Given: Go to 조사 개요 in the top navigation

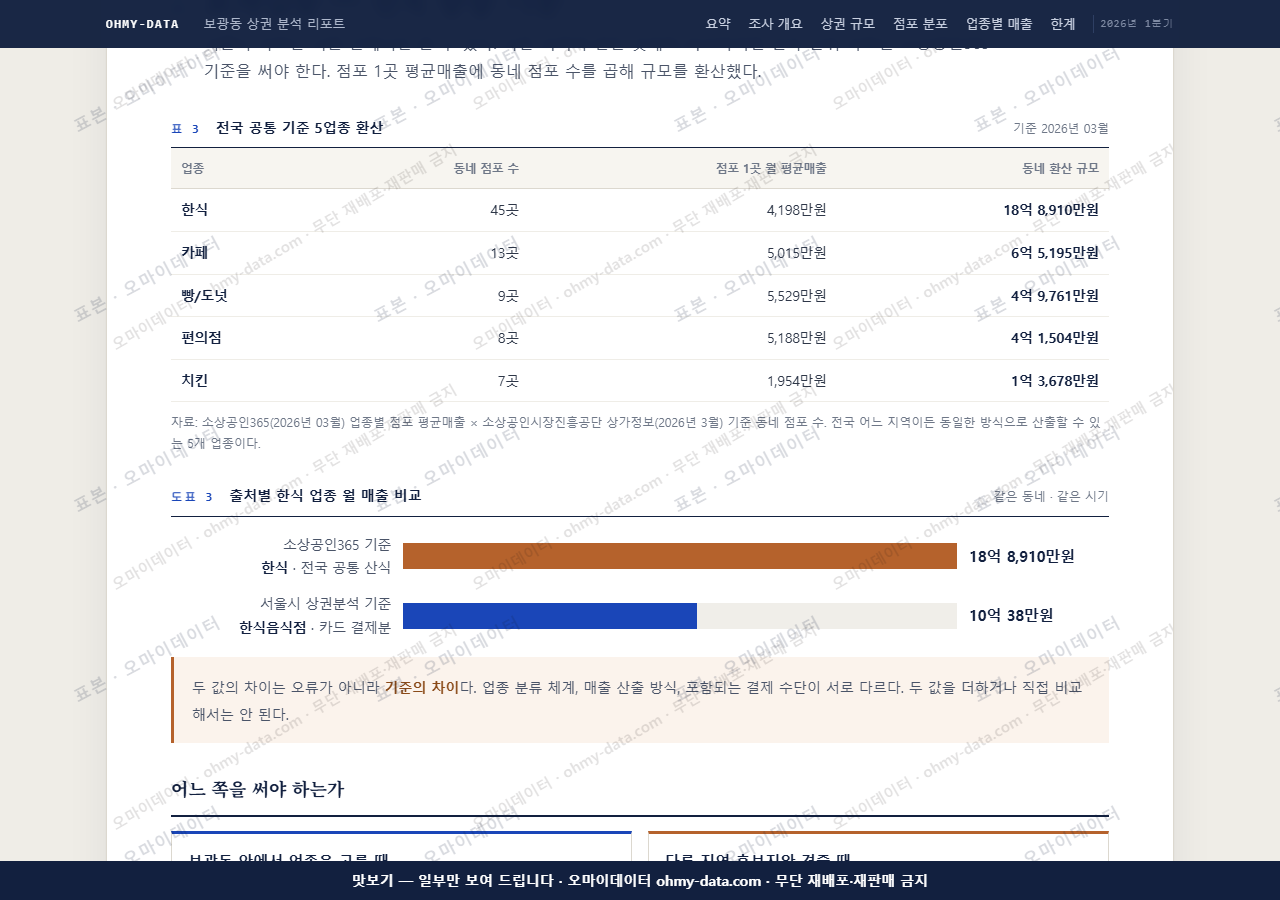Looking at the screenshot, I should click(775, 24).
